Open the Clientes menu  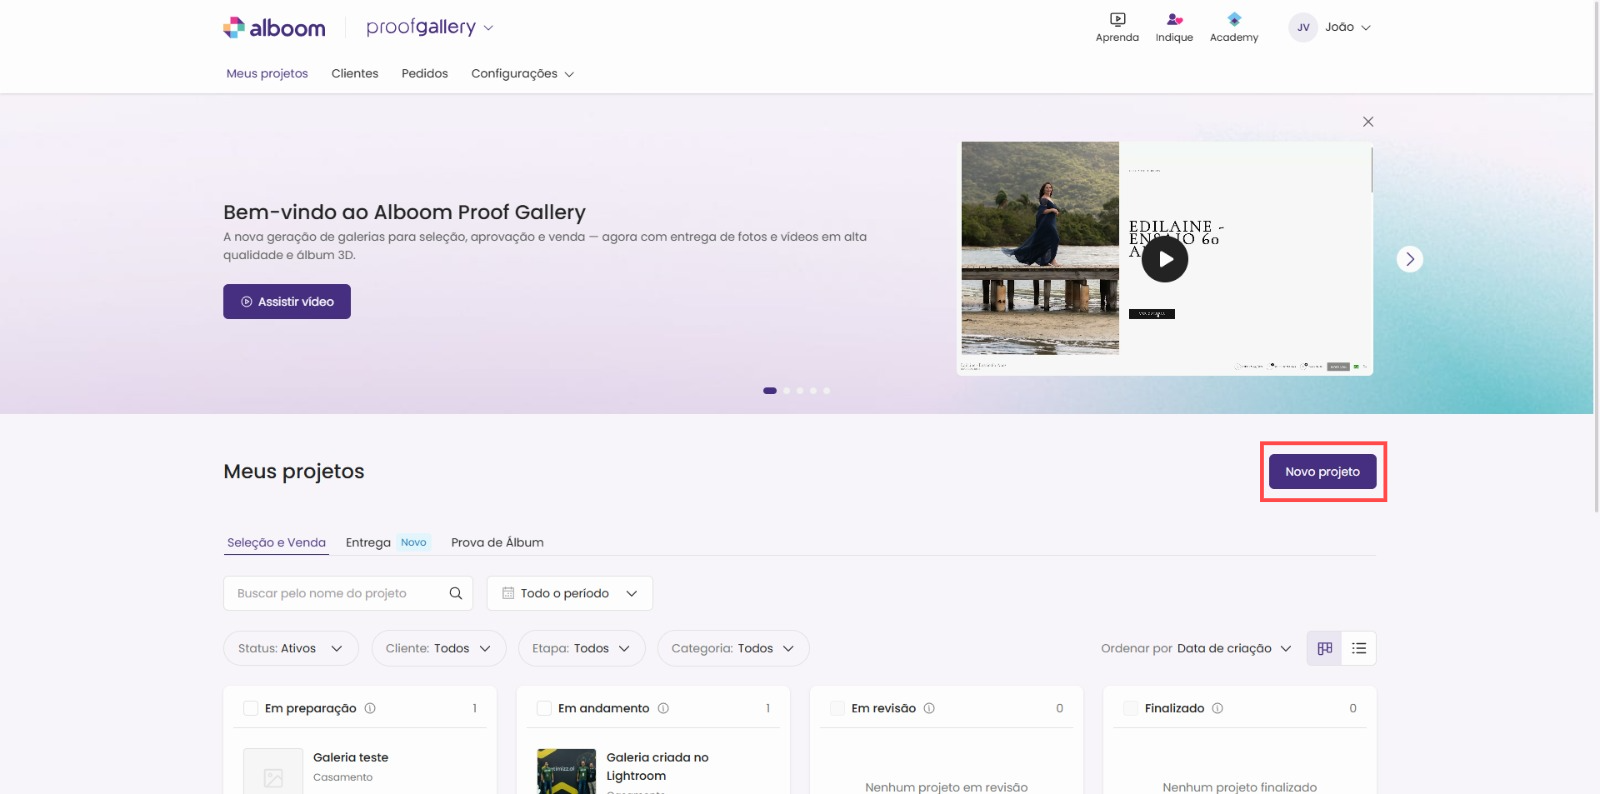pos(355,73)
